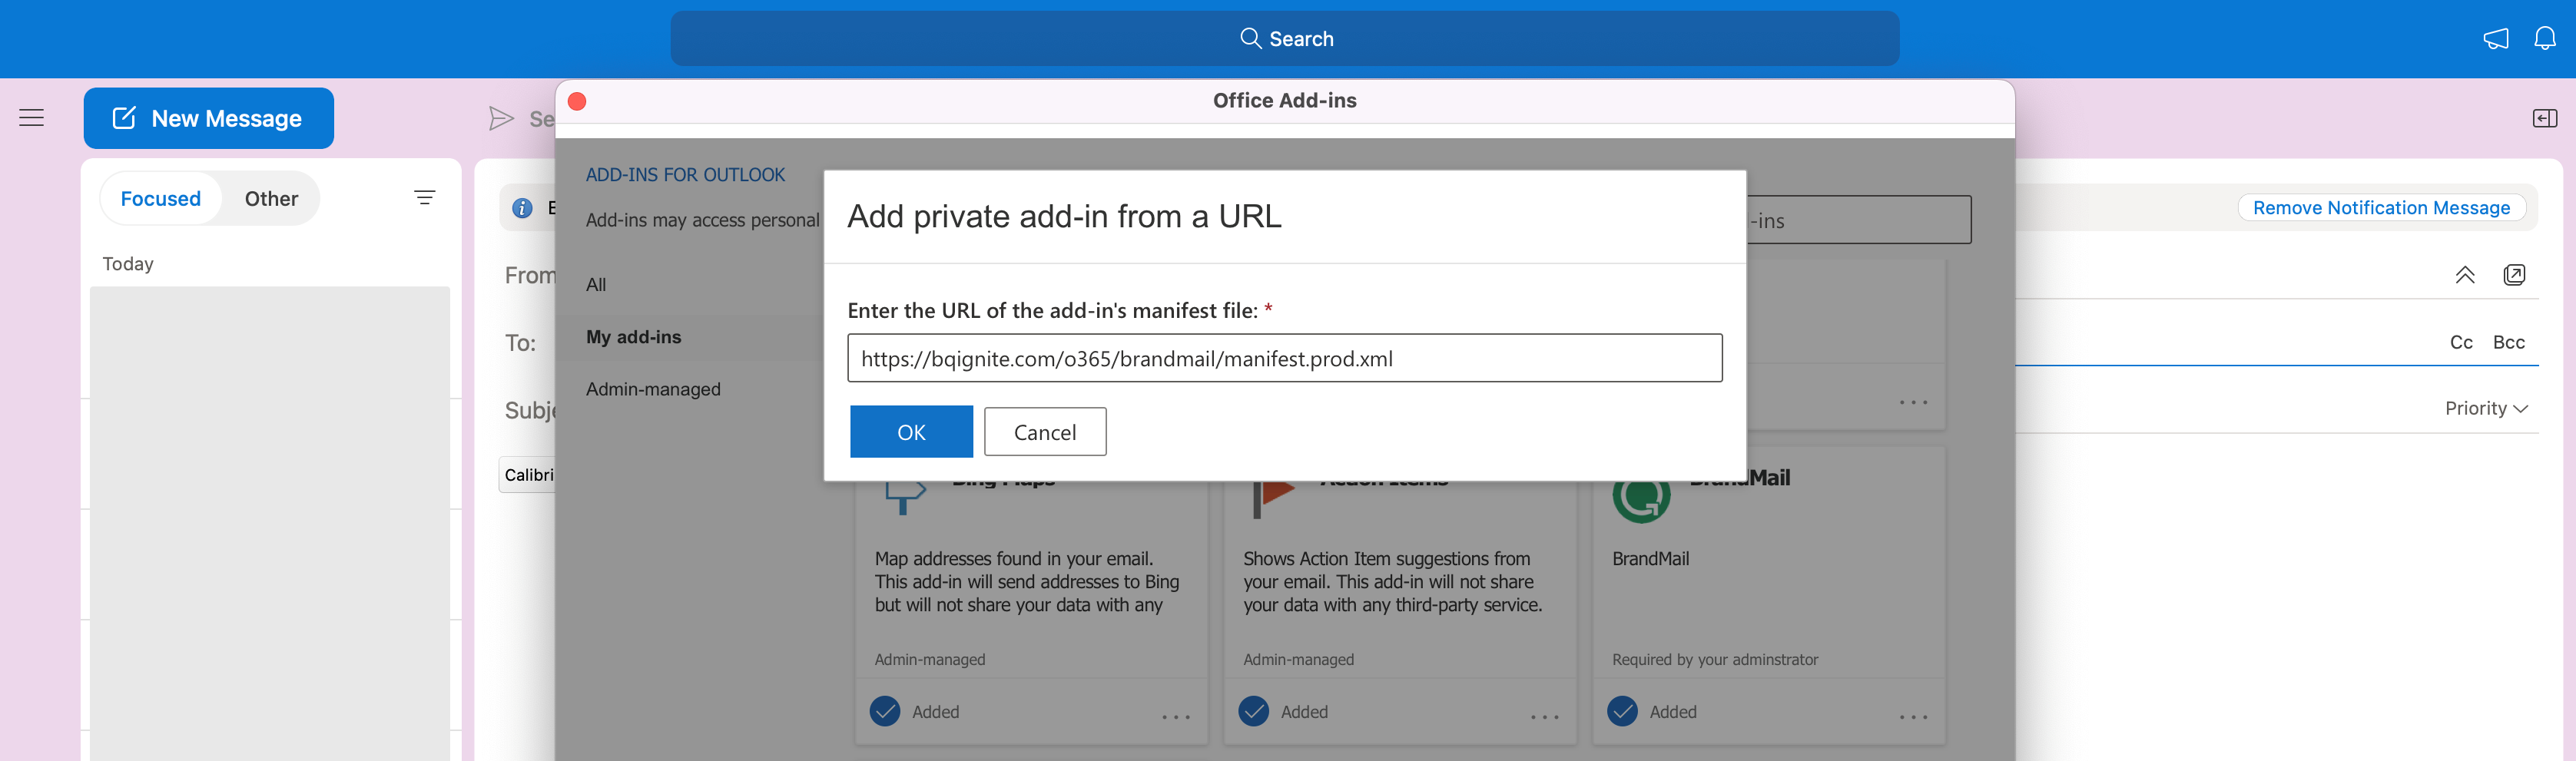Switch to the Focused inbox tab
Screen dimensions: 2576x761
click(x=161, y=198)
